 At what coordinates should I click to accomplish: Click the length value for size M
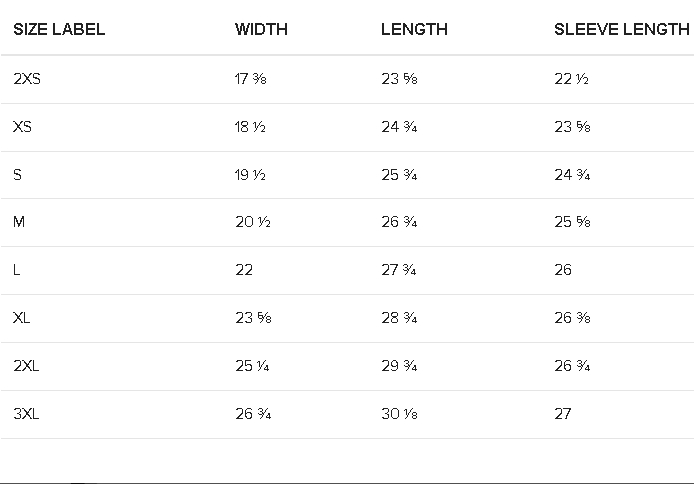[x=399, y=222]
